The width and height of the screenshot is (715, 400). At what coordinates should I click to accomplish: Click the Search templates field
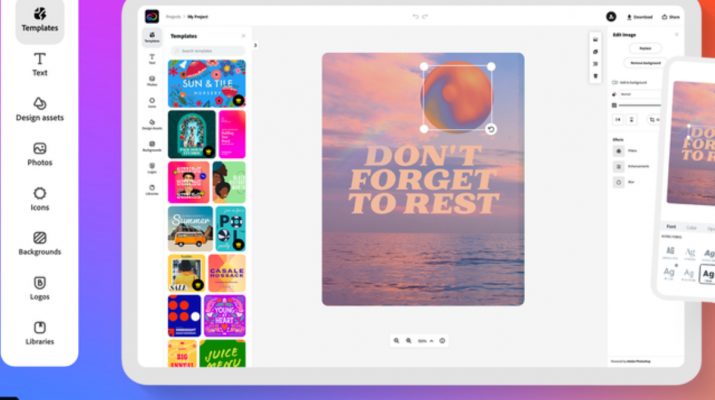[x=207, y=51]
